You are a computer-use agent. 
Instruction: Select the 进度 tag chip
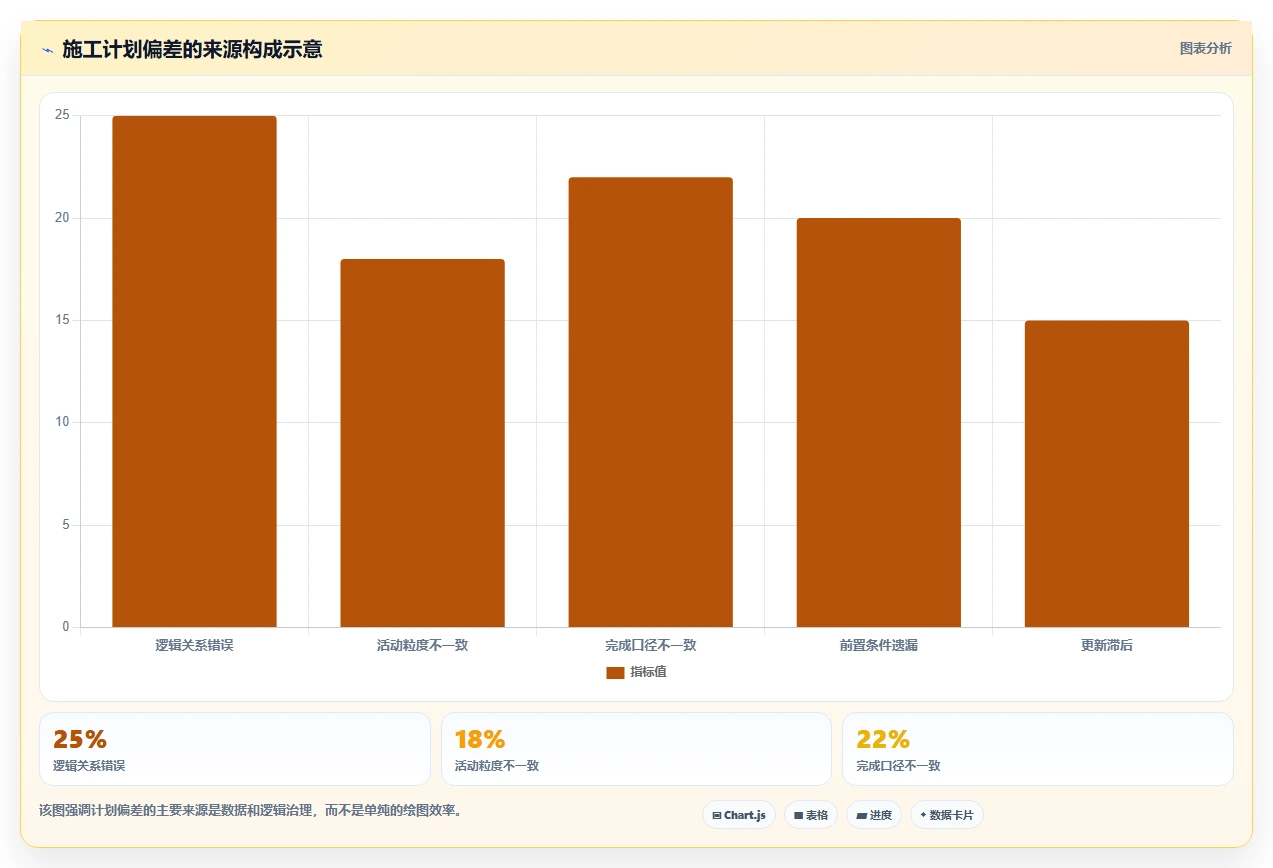874,815
